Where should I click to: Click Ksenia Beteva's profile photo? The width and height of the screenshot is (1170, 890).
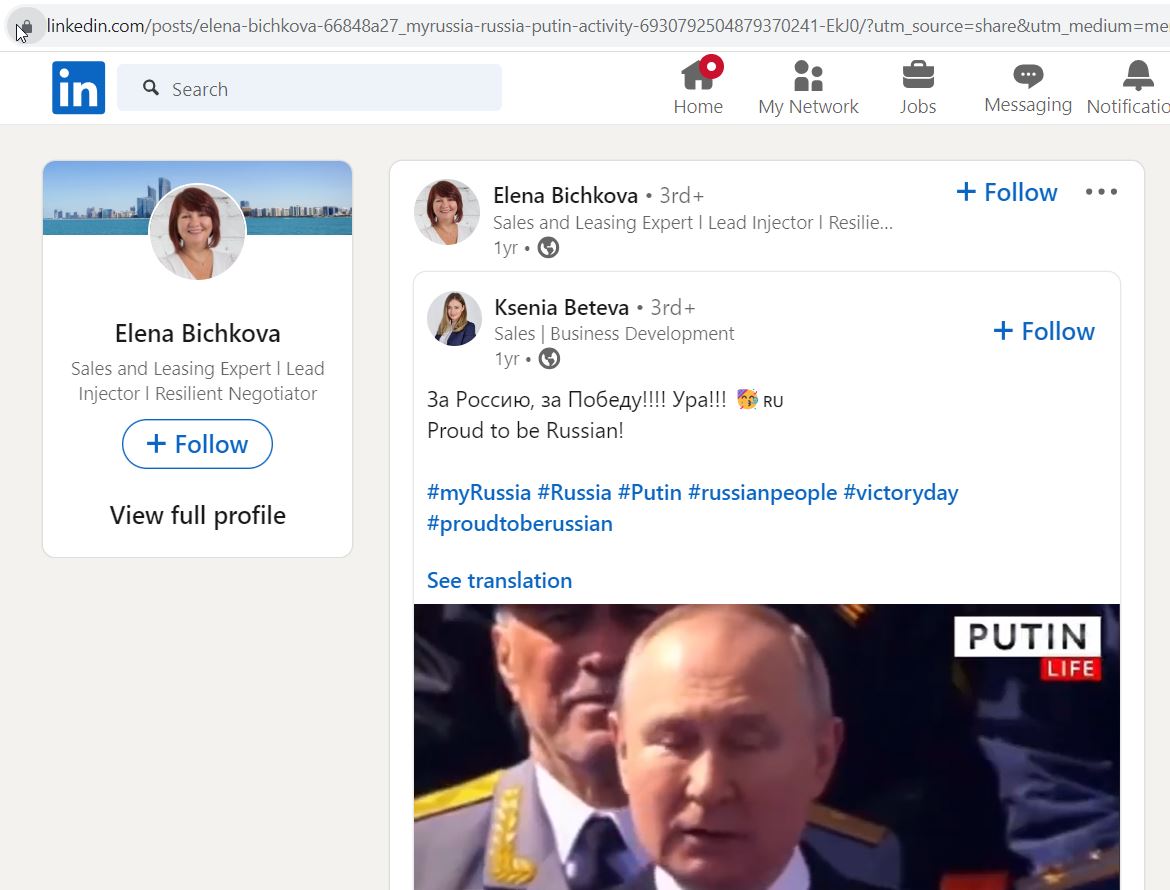tap(454, 319)
